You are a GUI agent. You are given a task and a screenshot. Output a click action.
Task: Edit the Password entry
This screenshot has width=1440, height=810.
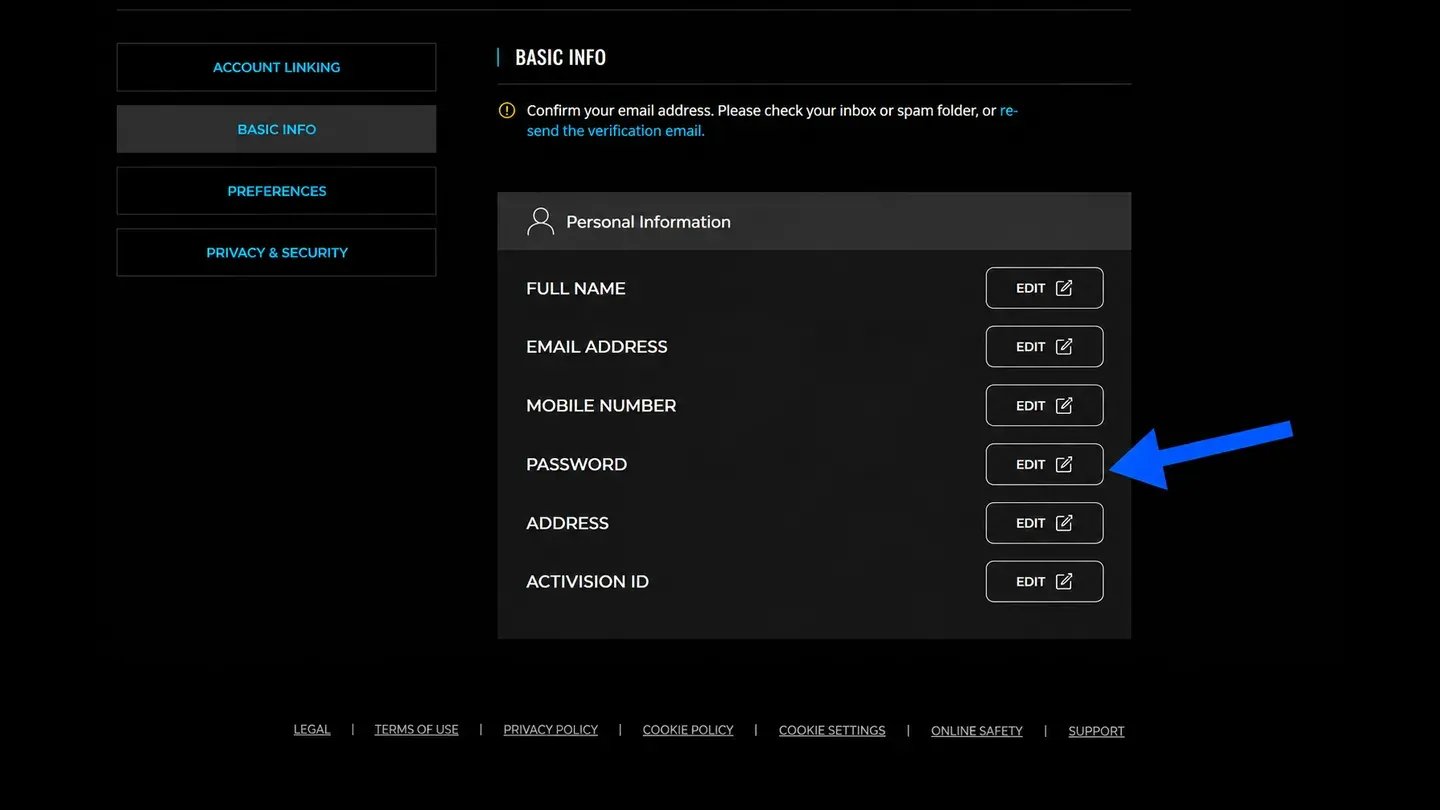tap(1044, 464)
